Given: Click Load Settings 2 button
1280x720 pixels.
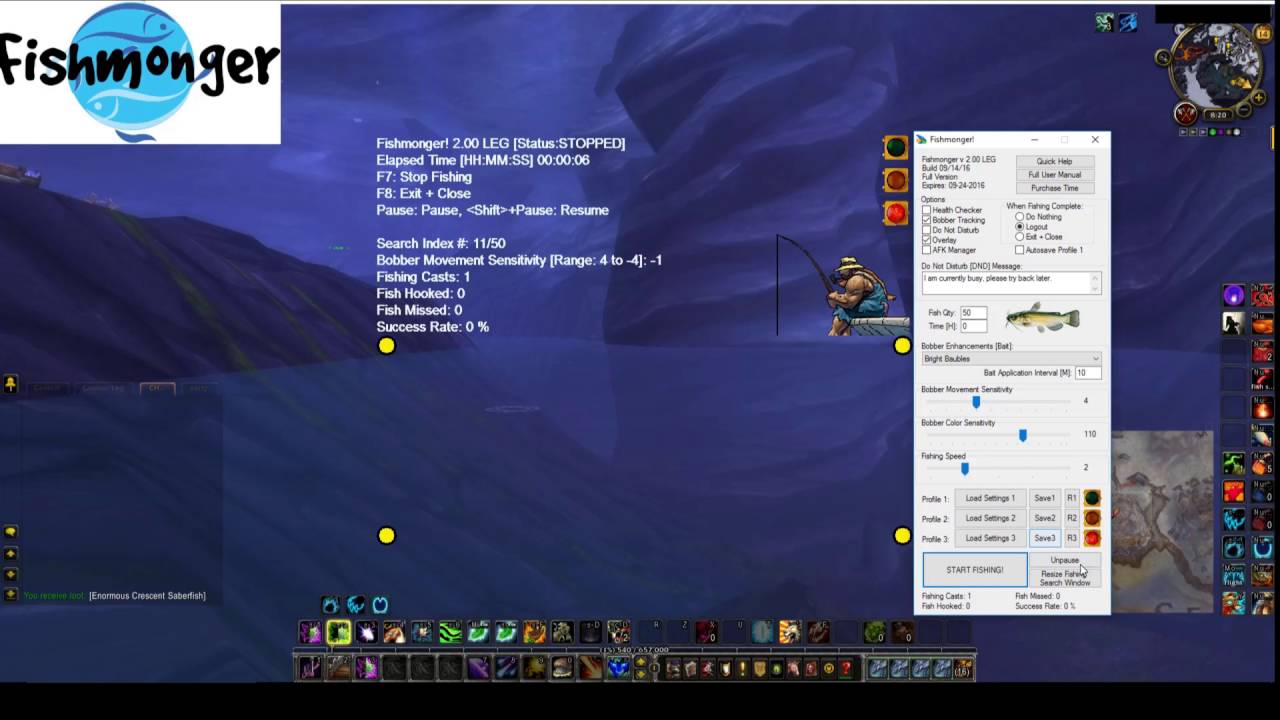Looking at the screenshot, I should coord(990,518).
